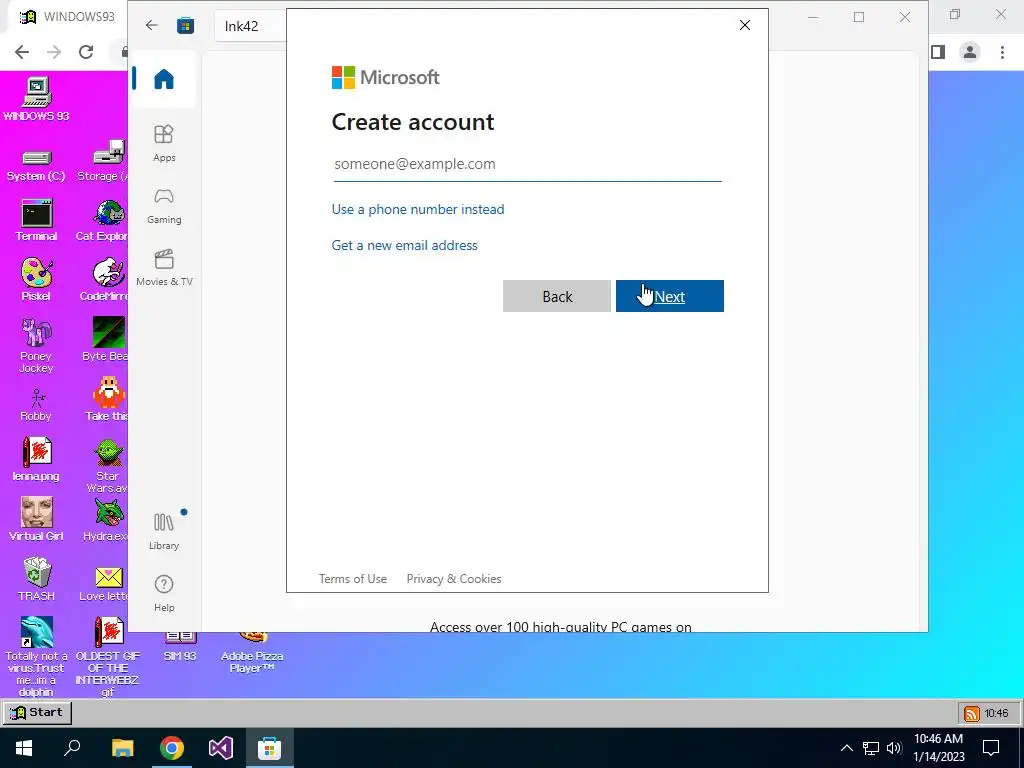Click the Windows 93 Start button

click(37, 712)
